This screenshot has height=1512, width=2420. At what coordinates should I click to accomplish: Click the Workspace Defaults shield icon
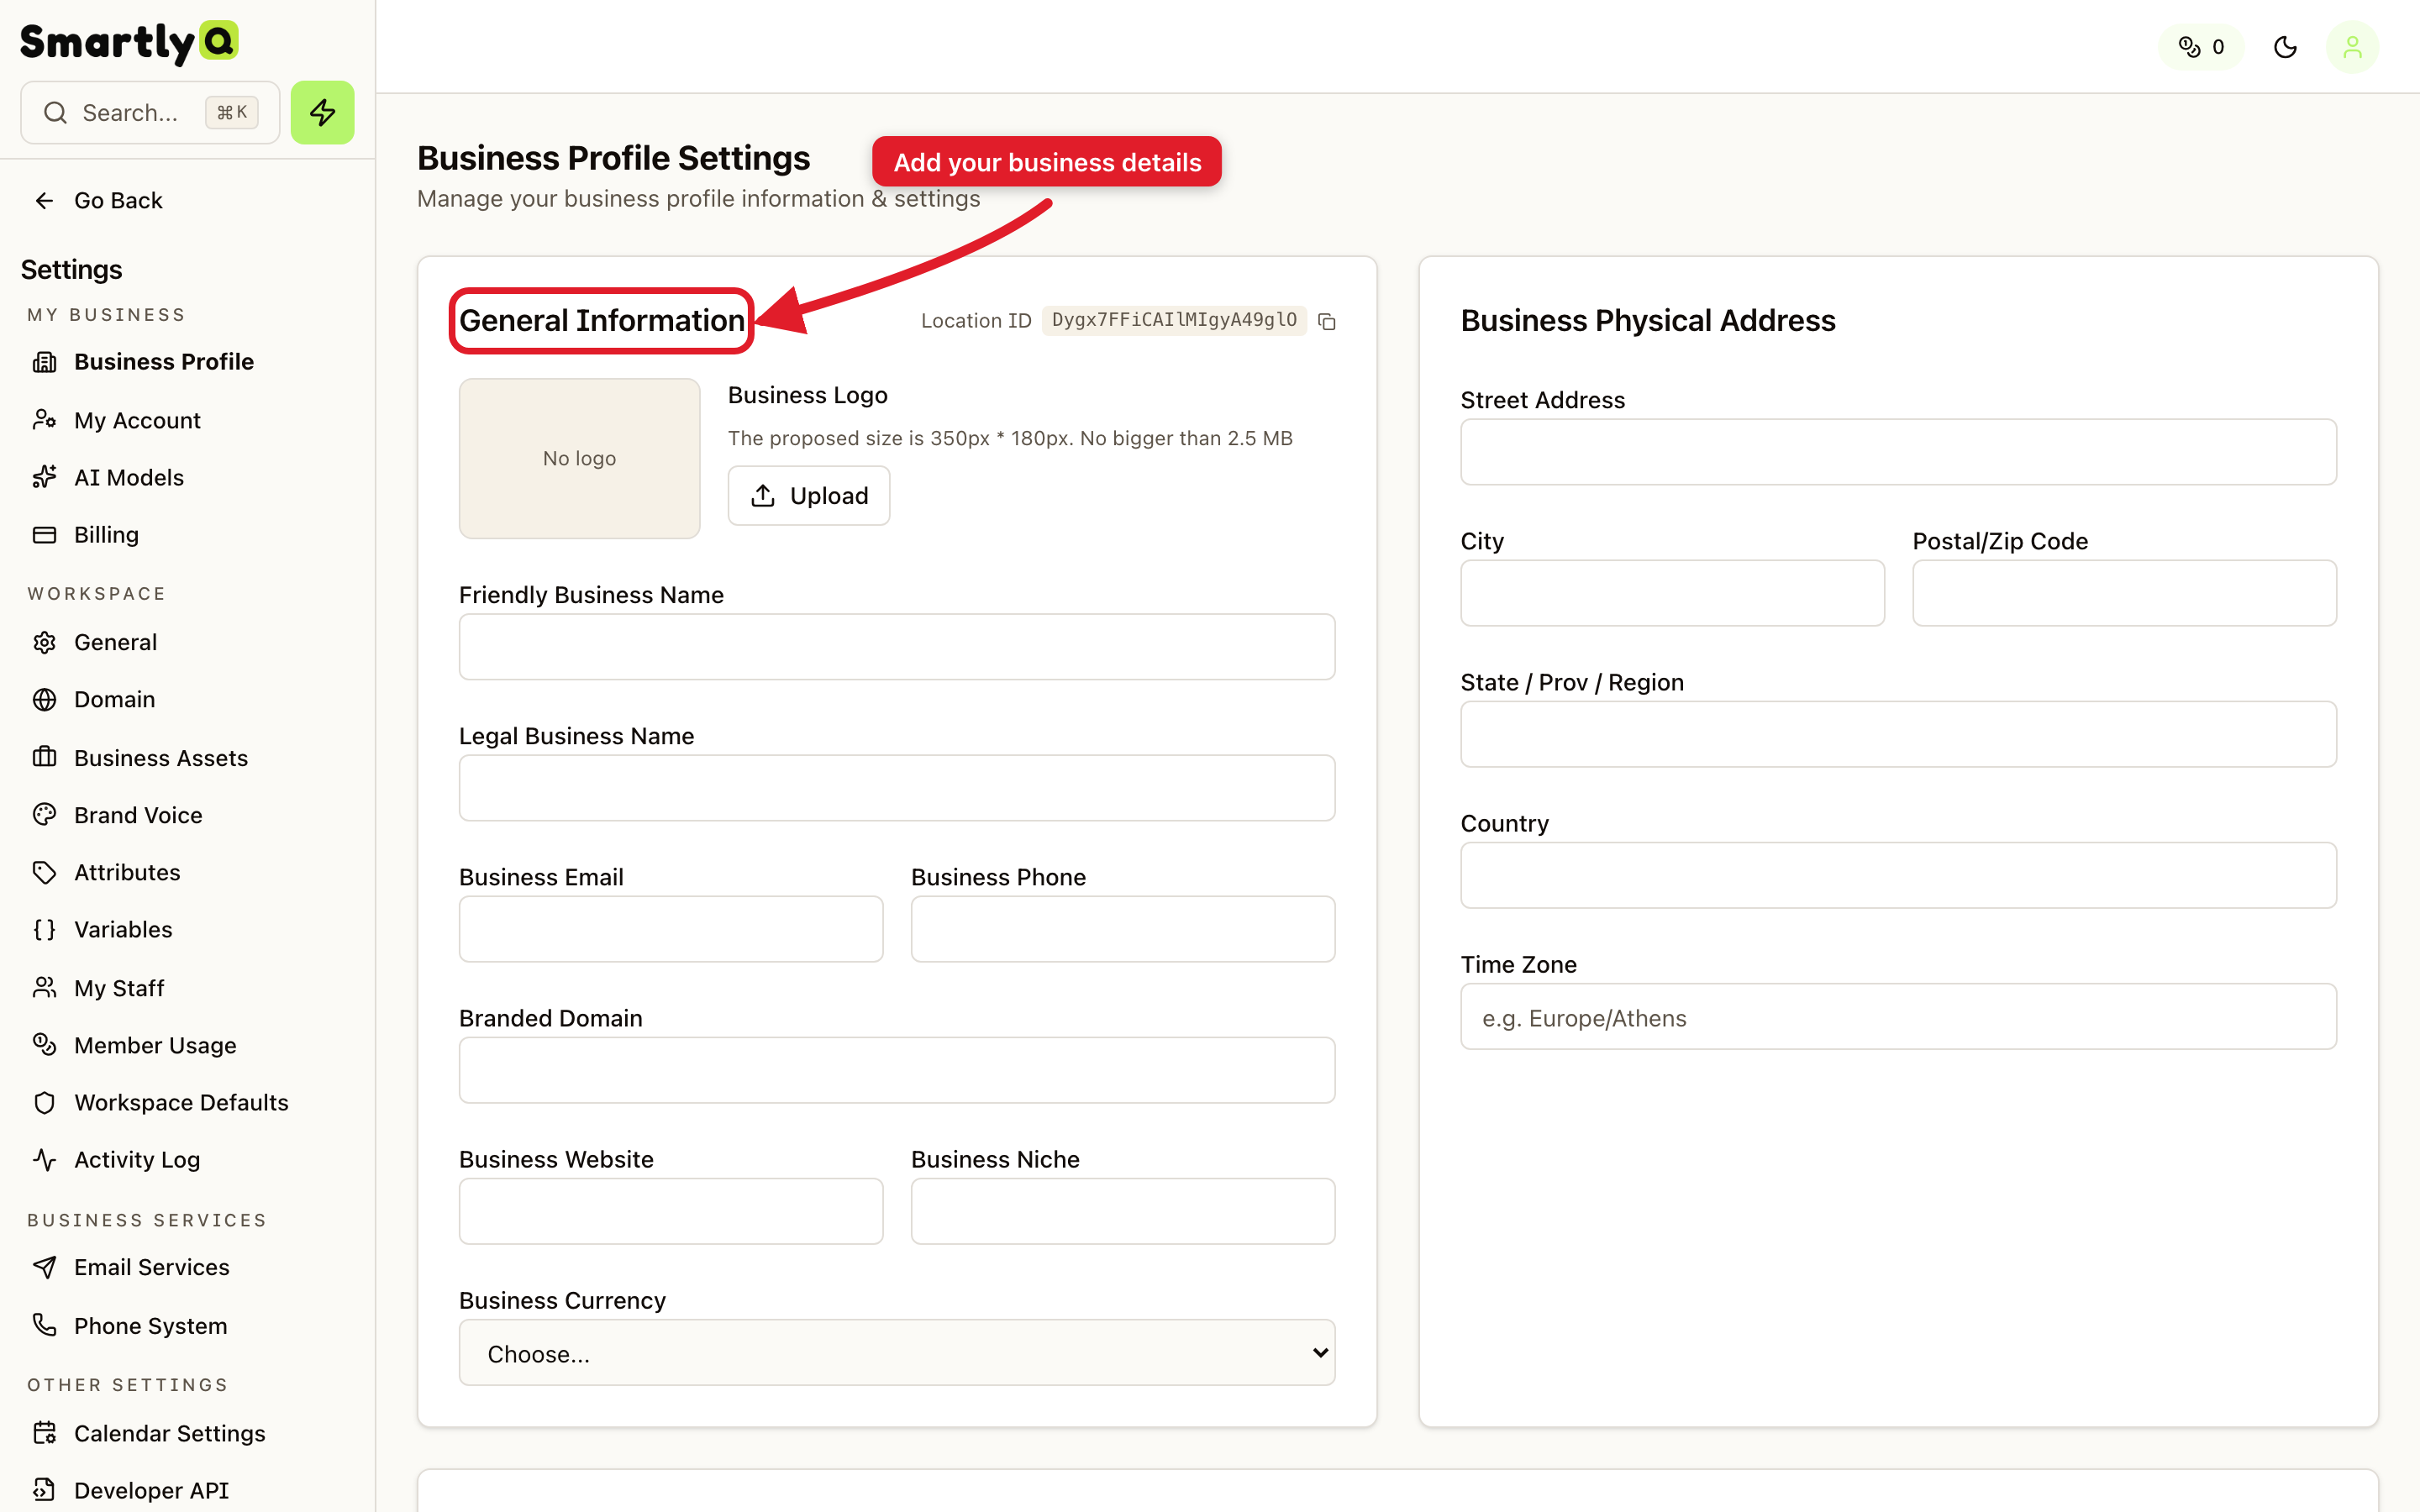44,1103
